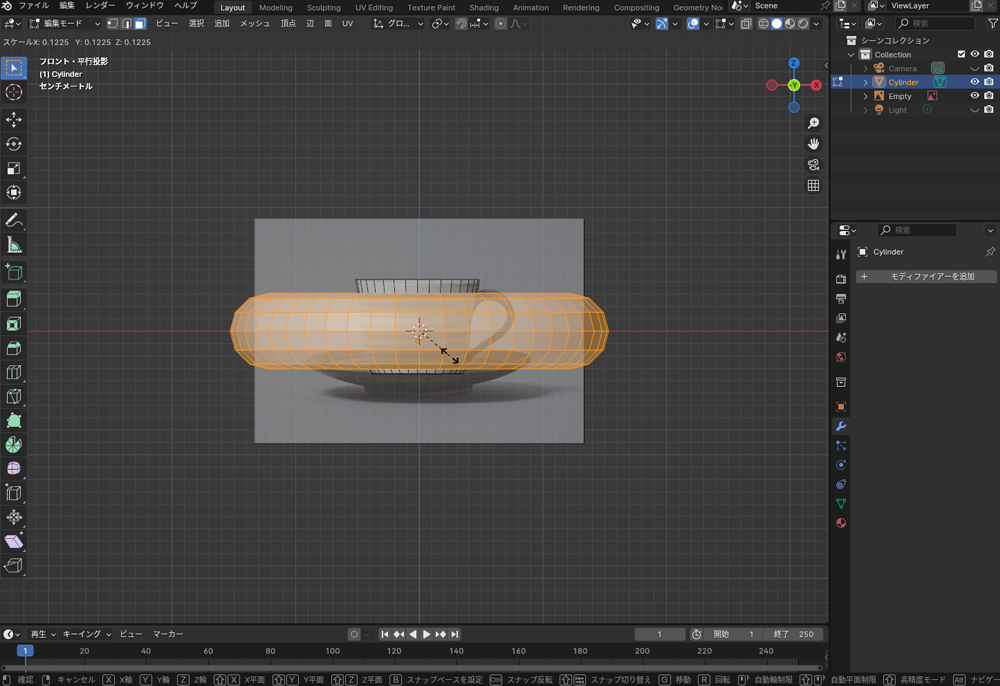Pick the pan hand navigation icon
This screenshot has width=1000, height=686.
813,144
